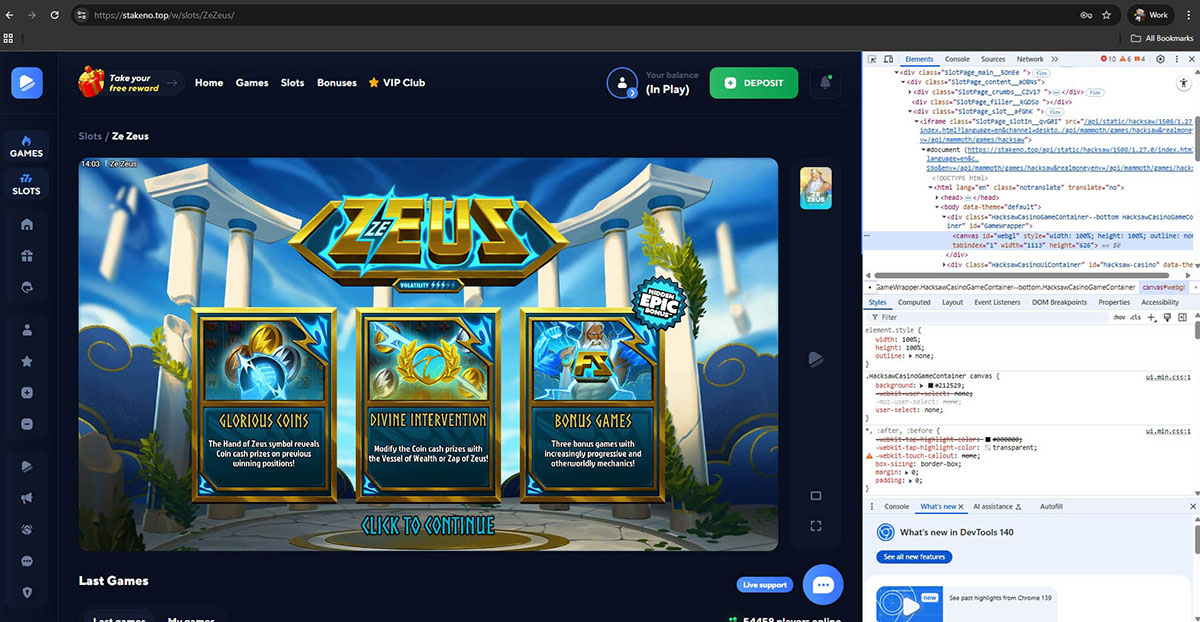Screen dimensions: 1200x622
Task: Click the user profile avatar icon
Action: [x=622, y=83]
